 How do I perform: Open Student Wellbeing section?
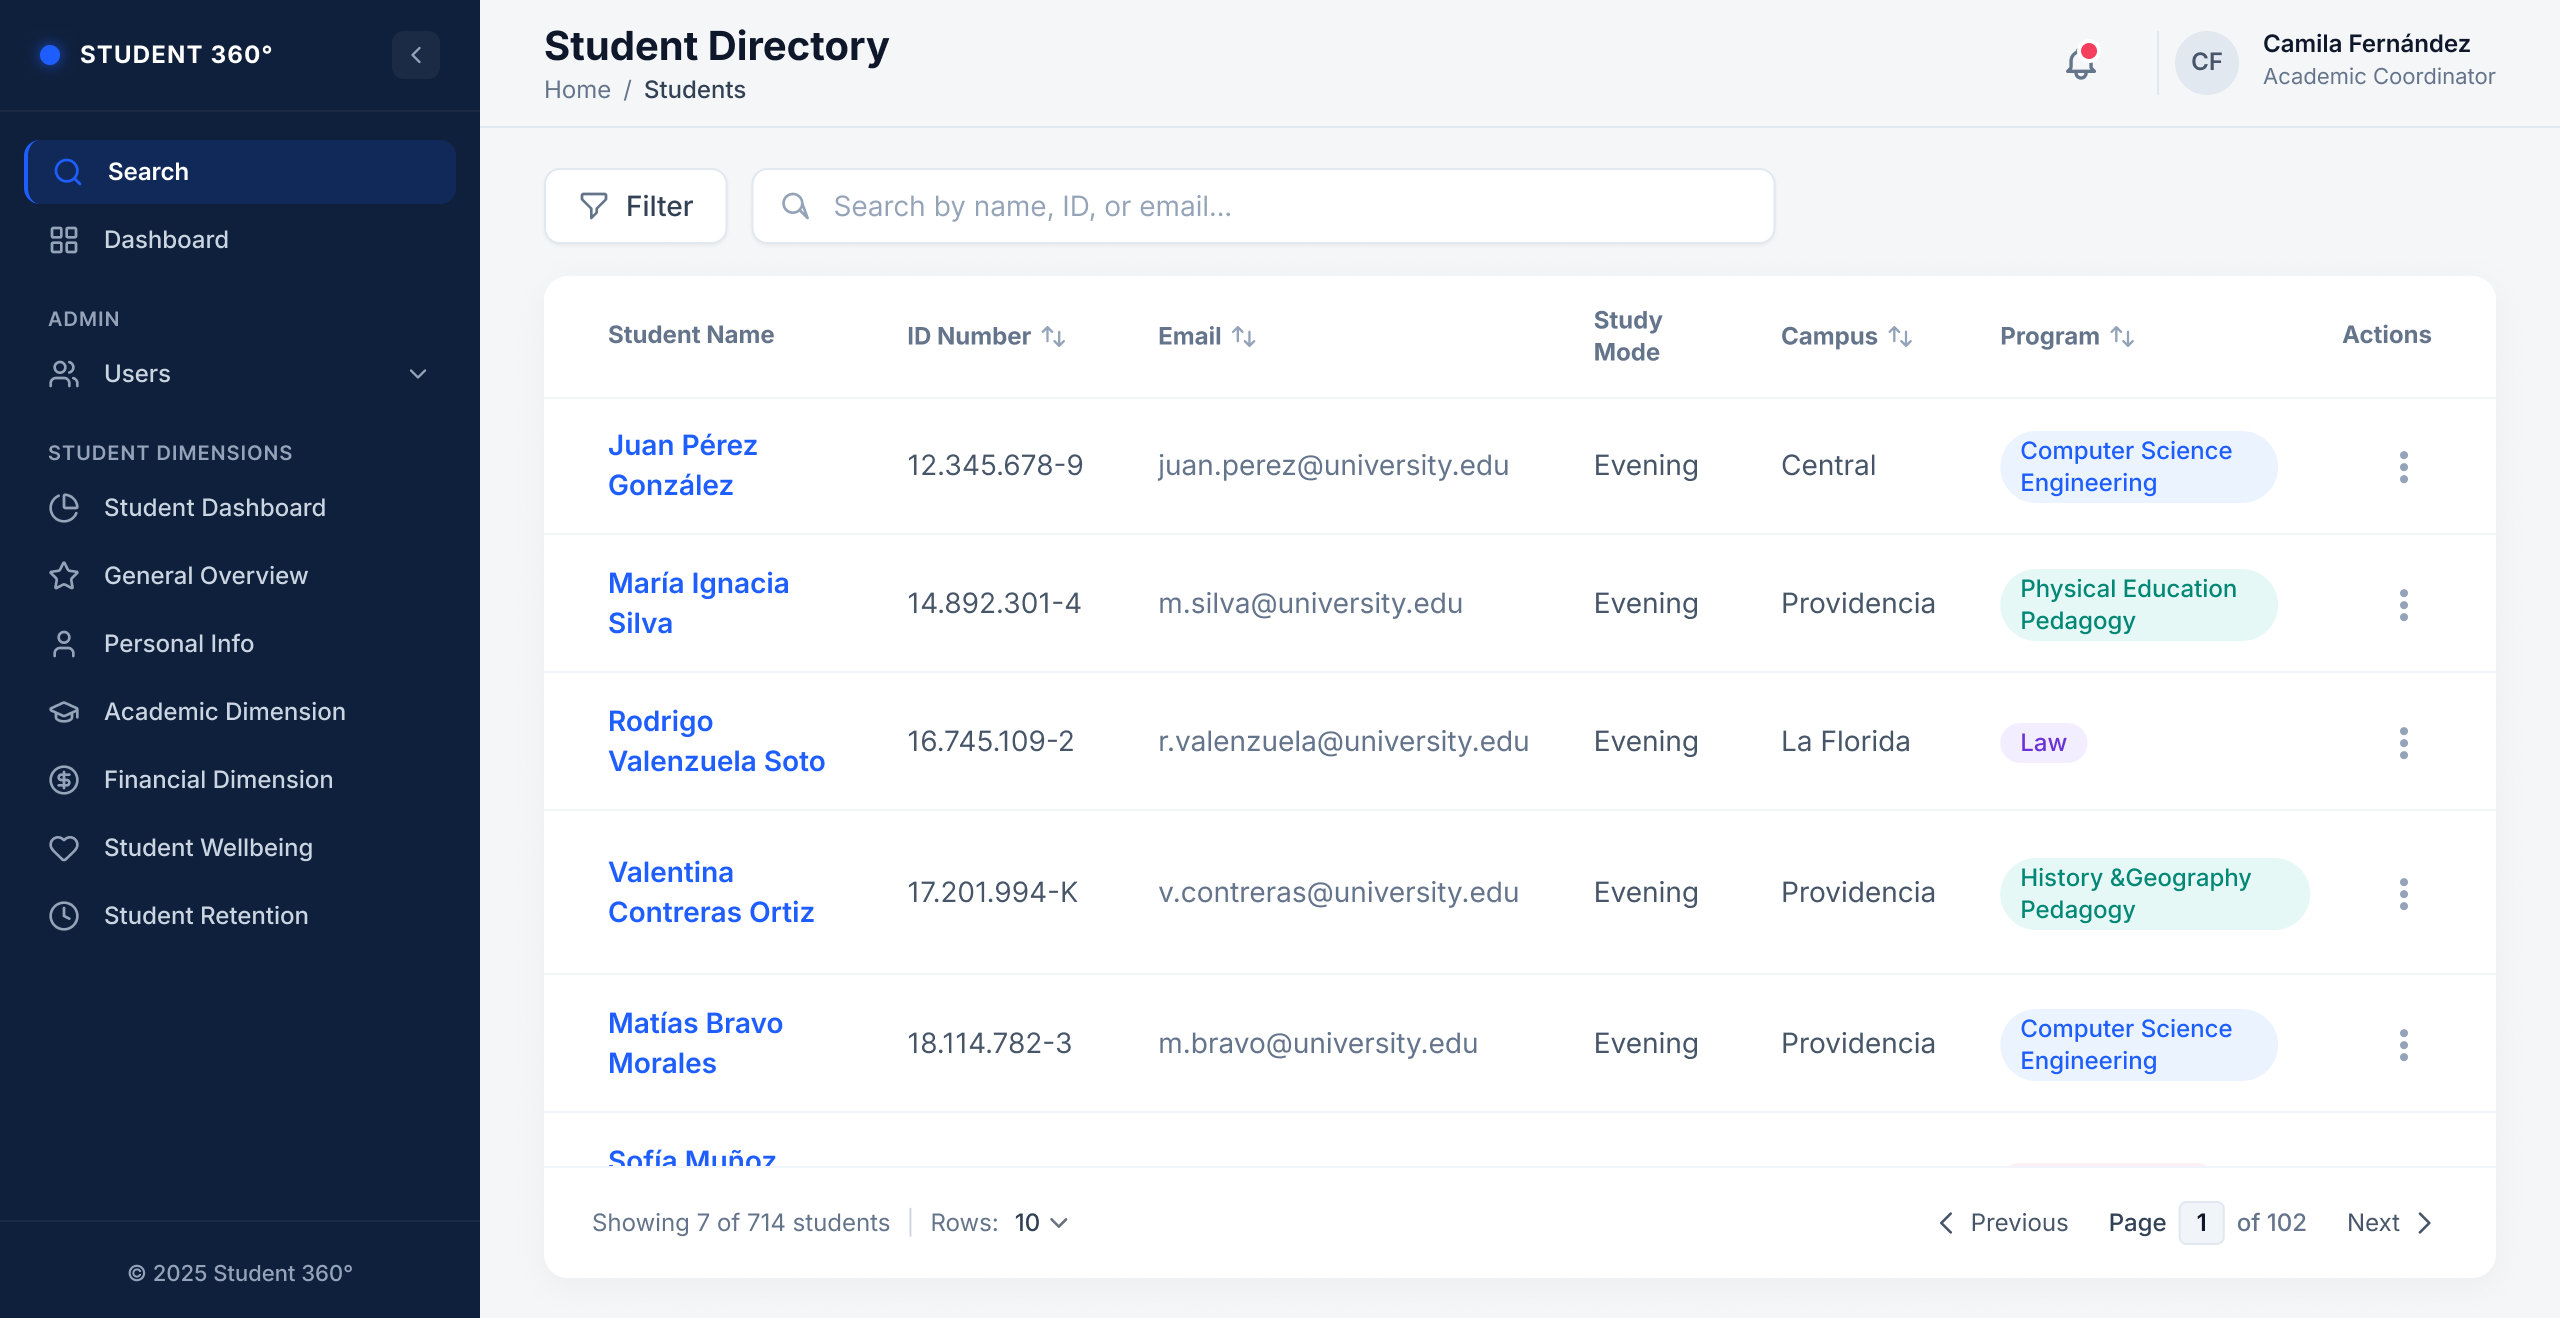coord(240,848)
